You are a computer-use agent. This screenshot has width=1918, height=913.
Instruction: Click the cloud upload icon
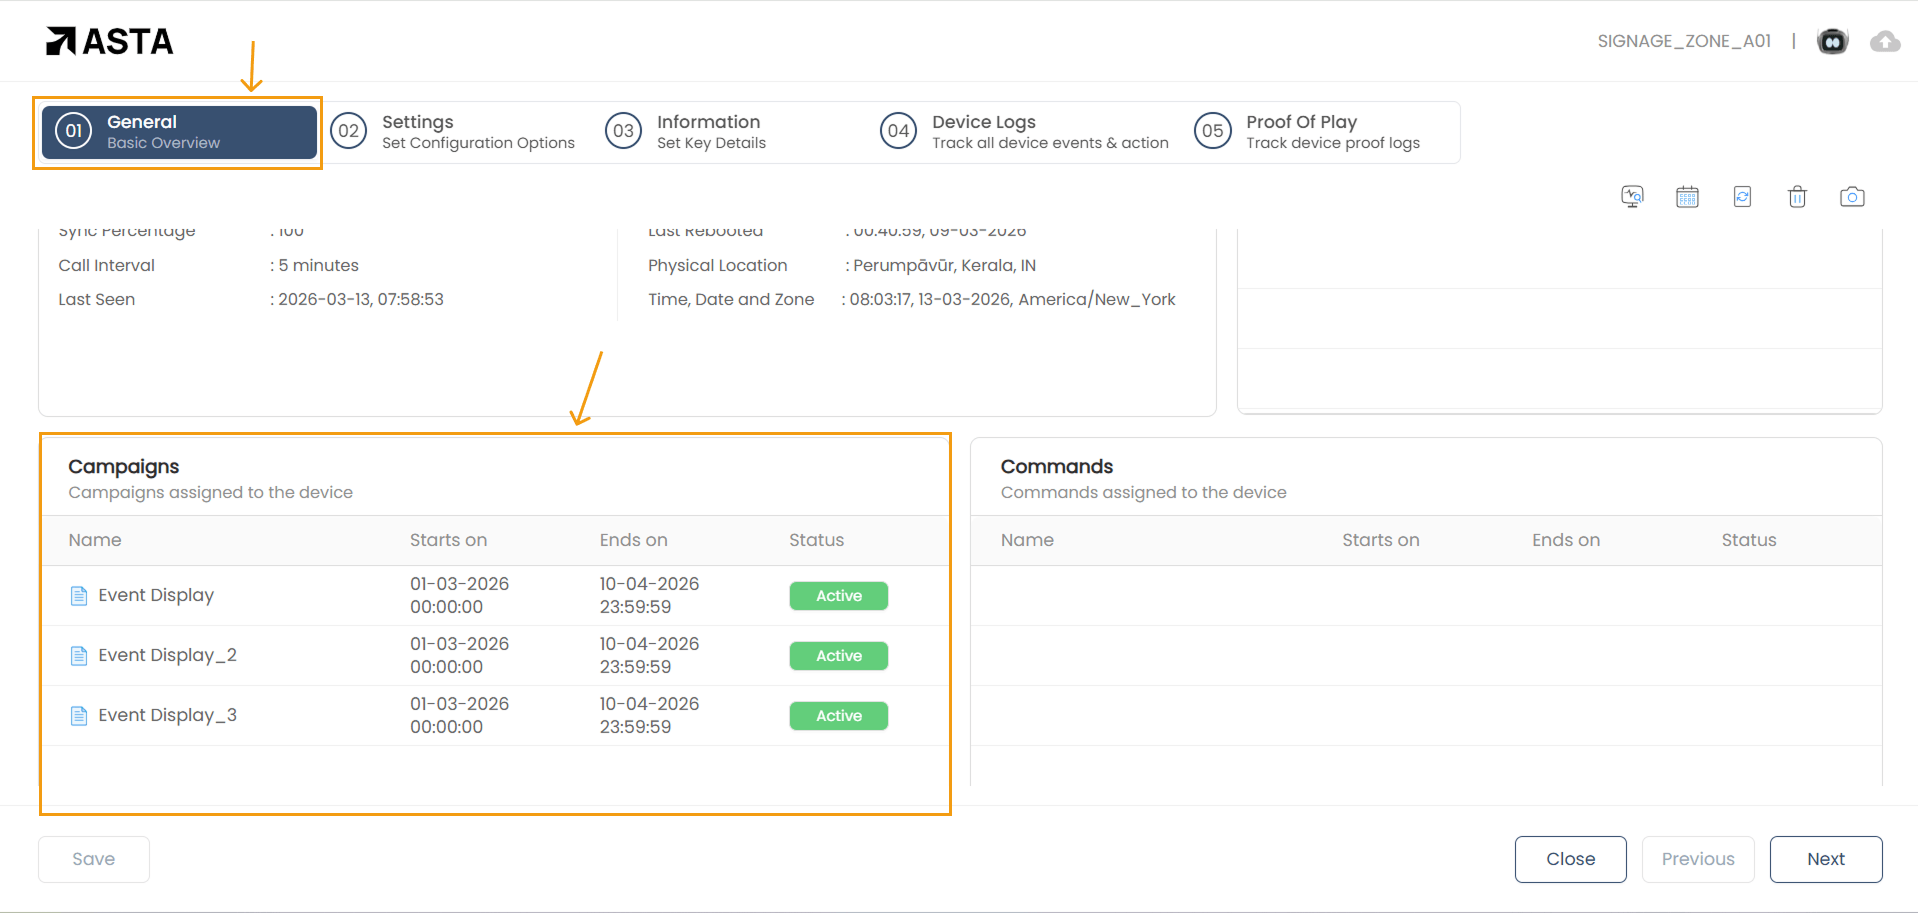pos(1885,41)
